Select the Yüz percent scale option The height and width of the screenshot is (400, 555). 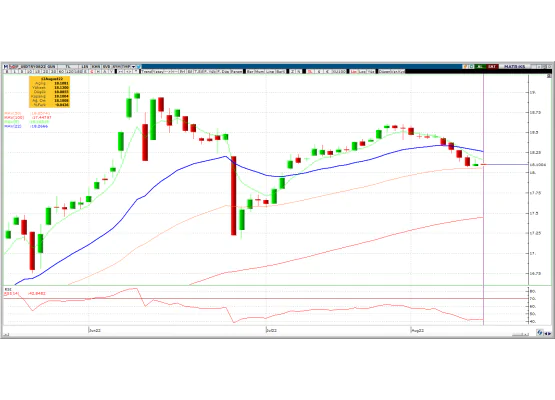pyautogui.click(x=371, y=71)
